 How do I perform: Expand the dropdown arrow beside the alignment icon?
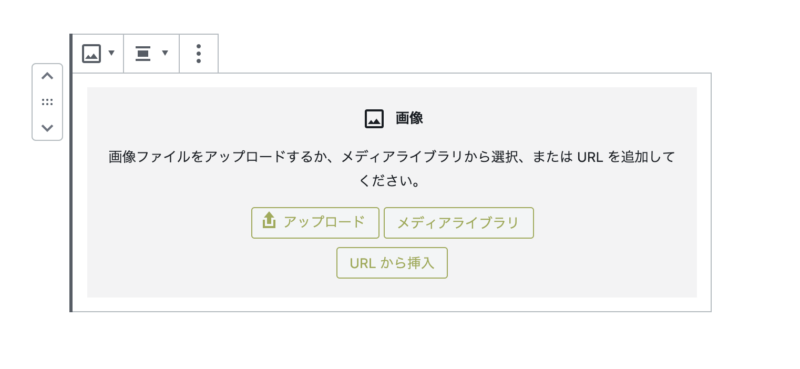tap(165, 53)
